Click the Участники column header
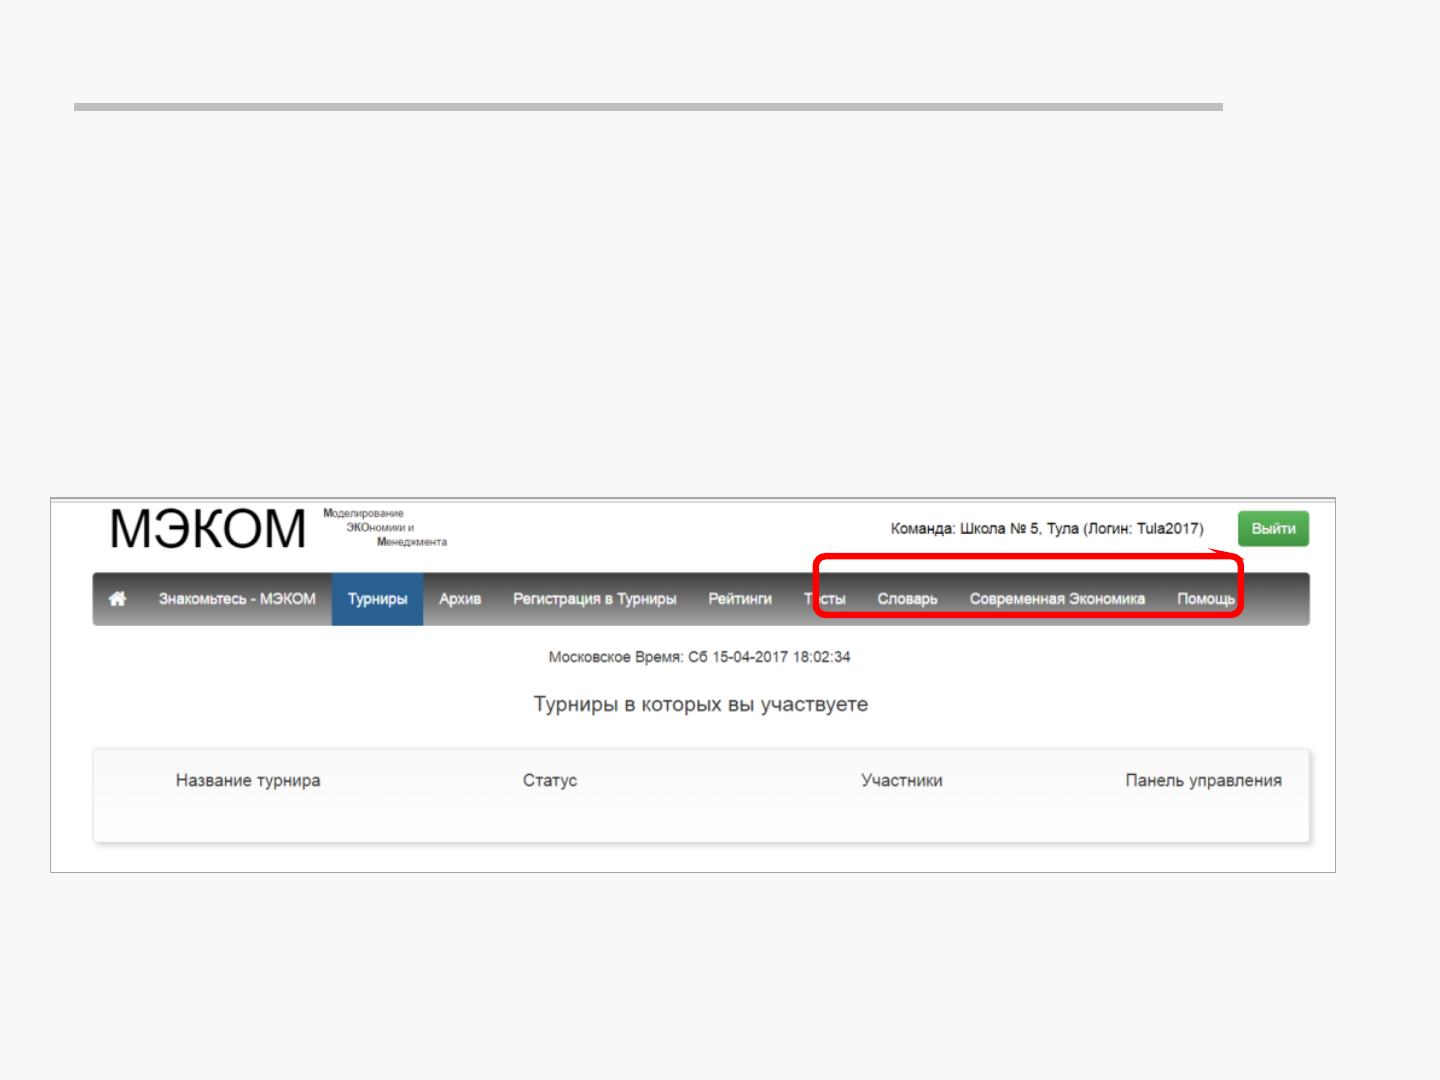Image resolution: width=1440 pixels, height=1080 pixels. tap(901, 781)
